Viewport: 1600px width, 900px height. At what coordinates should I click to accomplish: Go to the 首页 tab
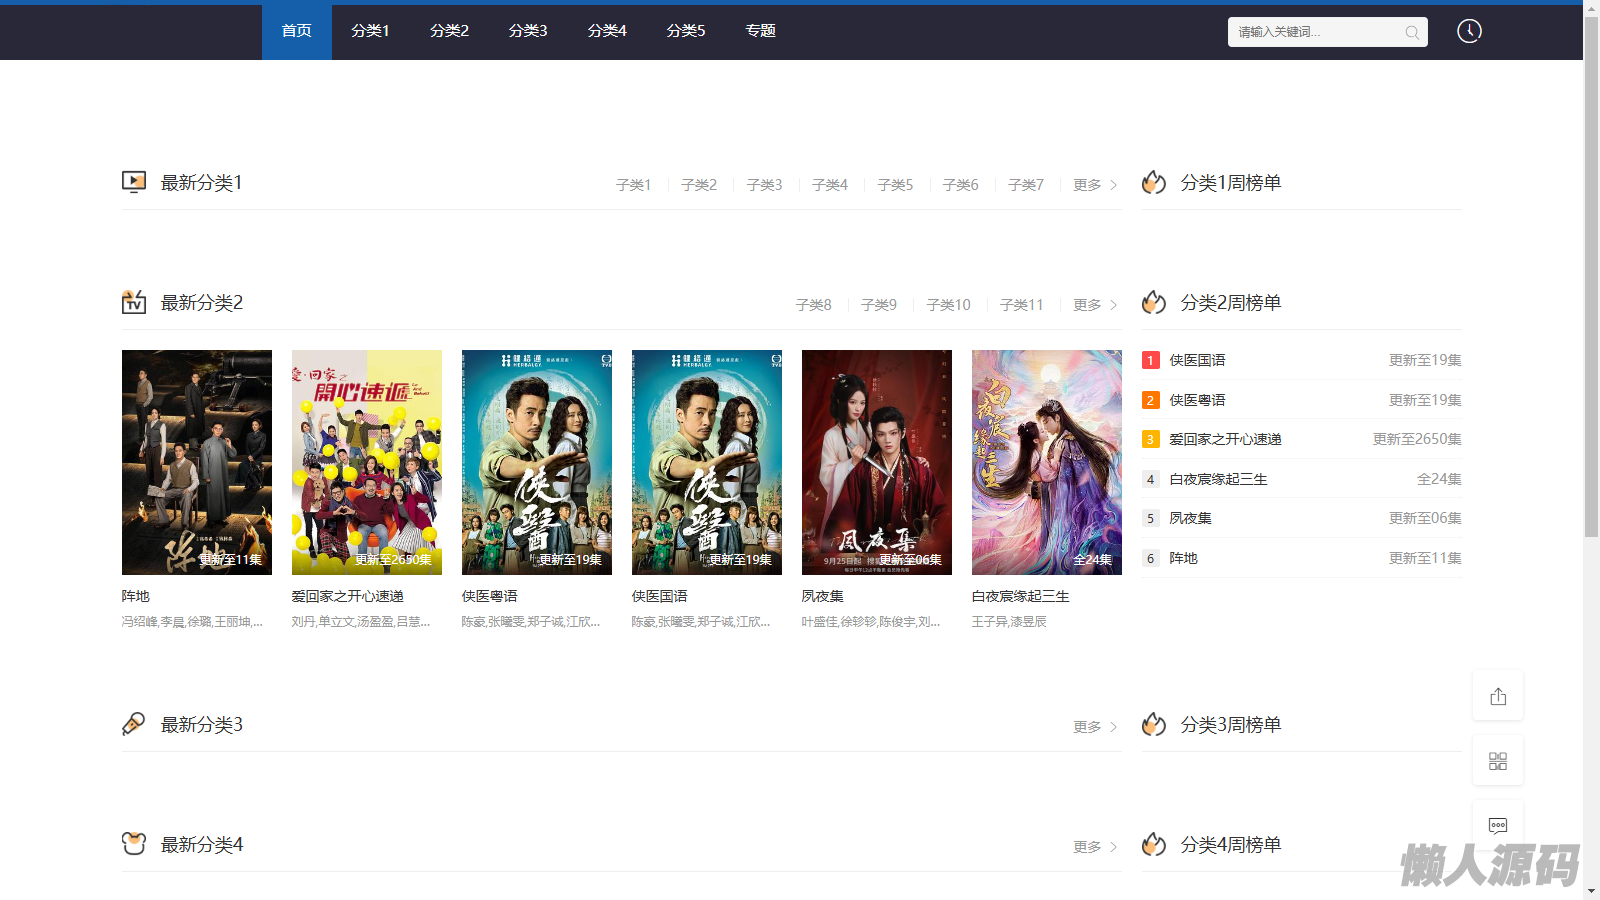[x=297, y=31]
